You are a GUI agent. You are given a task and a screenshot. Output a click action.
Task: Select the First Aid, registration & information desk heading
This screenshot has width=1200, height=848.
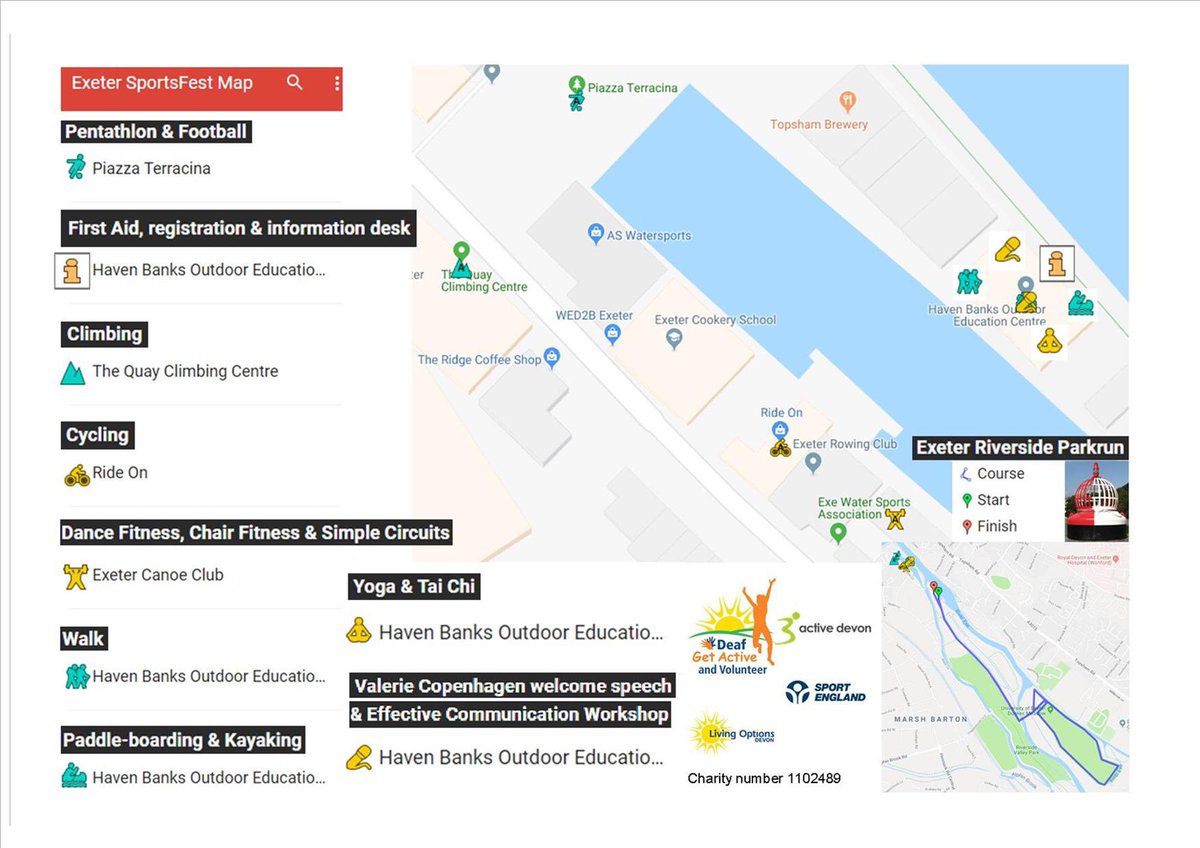239,228
